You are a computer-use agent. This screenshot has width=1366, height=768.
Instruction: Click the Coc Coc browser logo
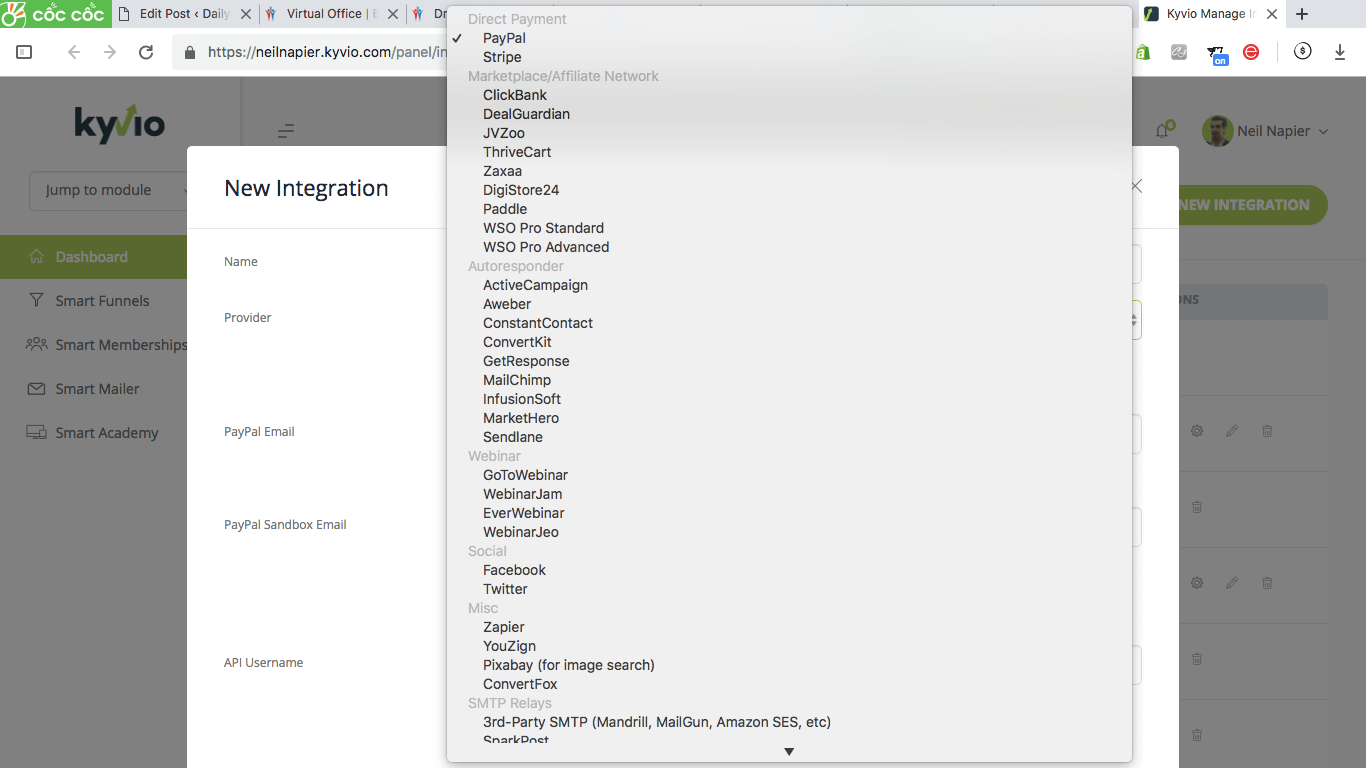click(54, 14)
